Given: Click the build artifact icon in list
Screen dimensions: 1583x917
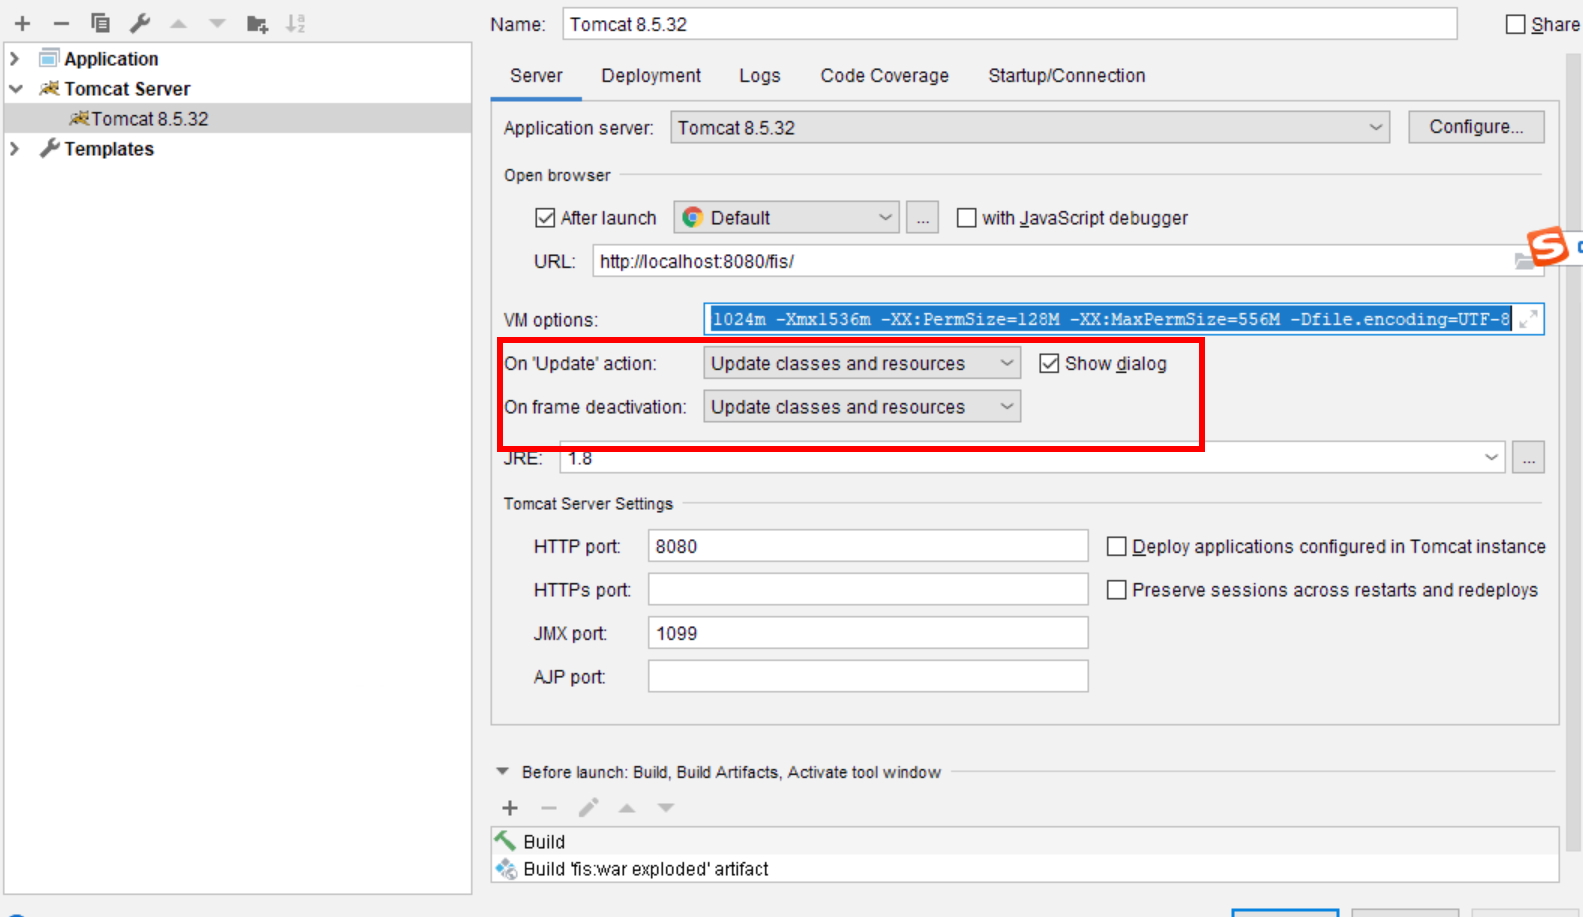Looking at the screenshot, I should pos(506,869).
